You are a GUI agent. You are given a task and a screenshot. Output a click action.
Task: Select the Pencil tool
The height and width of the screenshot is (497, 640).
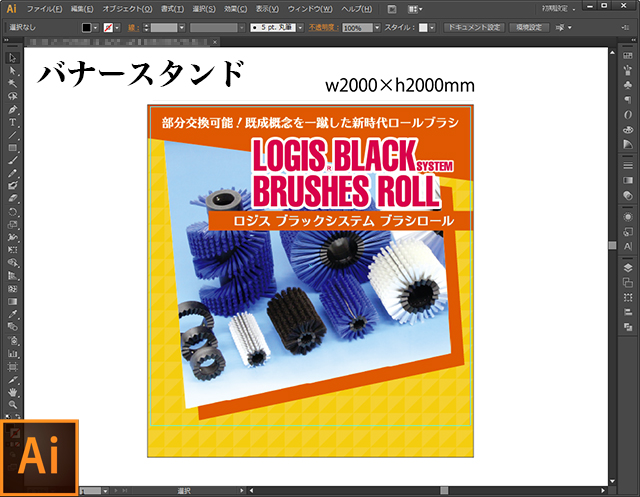12,173
